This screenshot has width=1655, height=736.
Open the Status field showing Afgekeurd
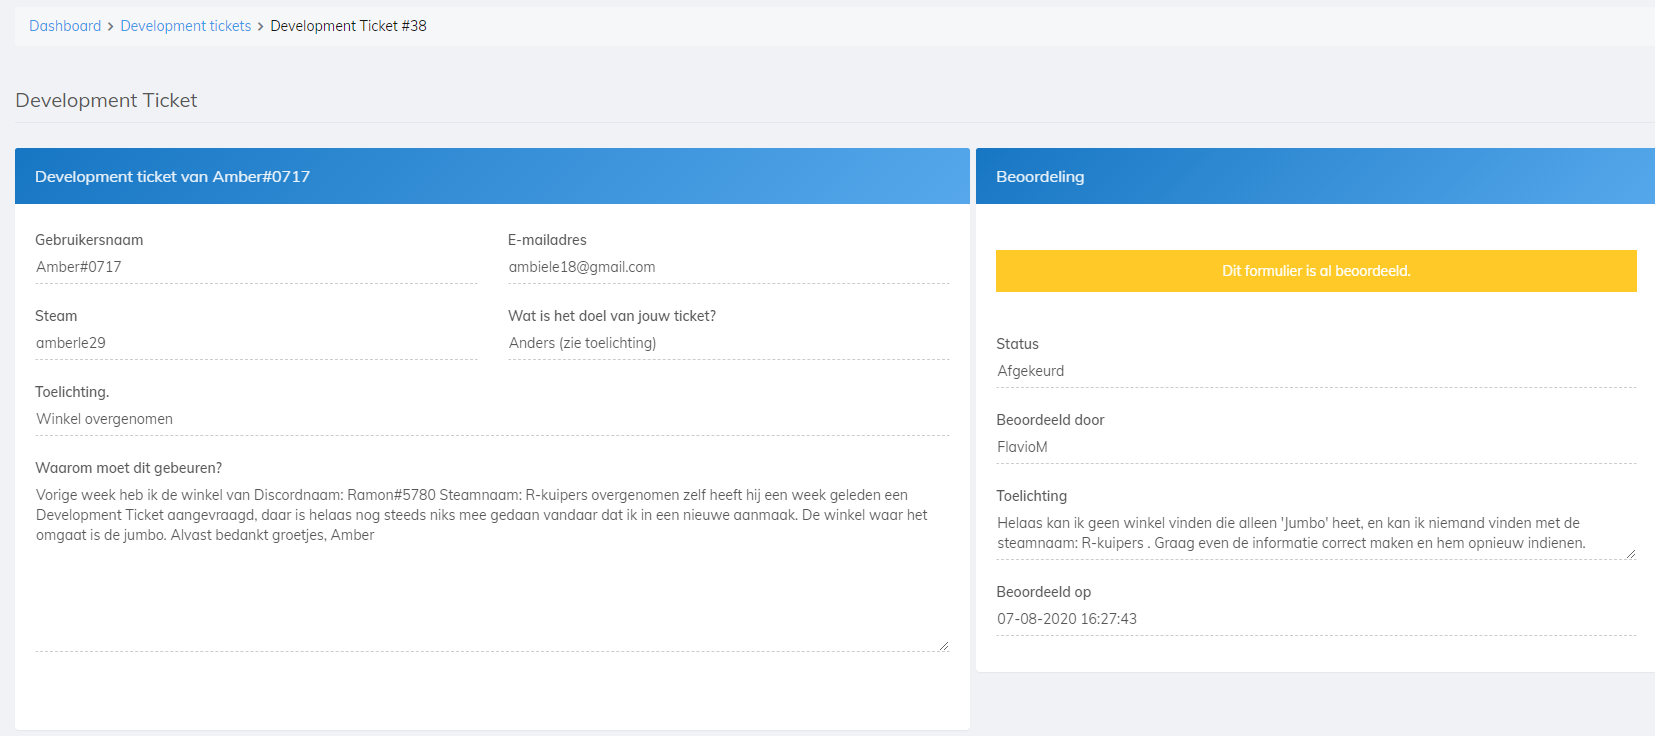pos(1316,371)
